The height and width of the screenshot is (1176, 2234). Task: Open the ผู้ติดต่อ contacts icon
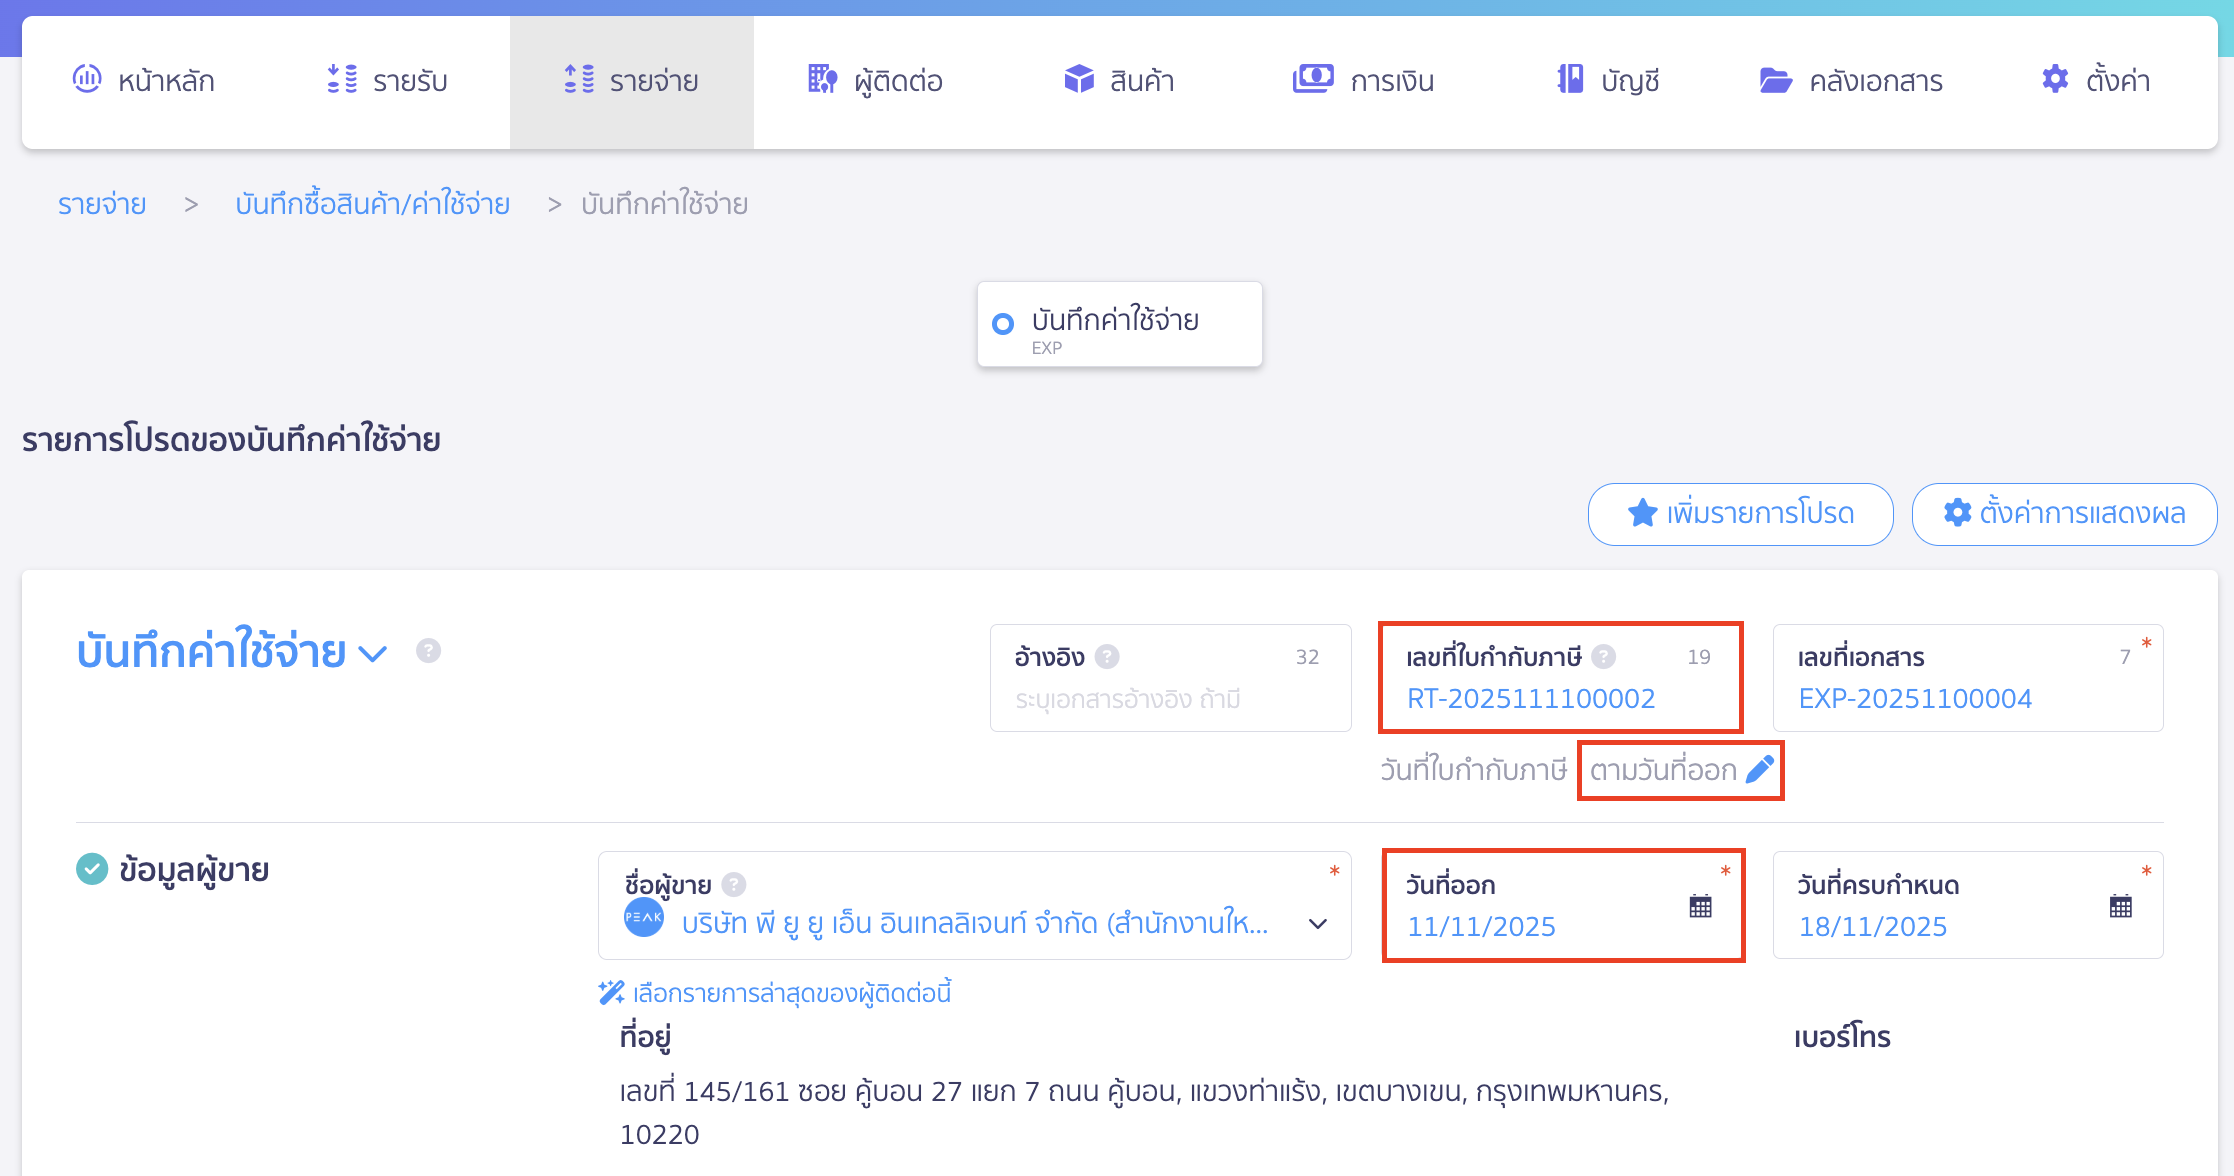(820, 80)
